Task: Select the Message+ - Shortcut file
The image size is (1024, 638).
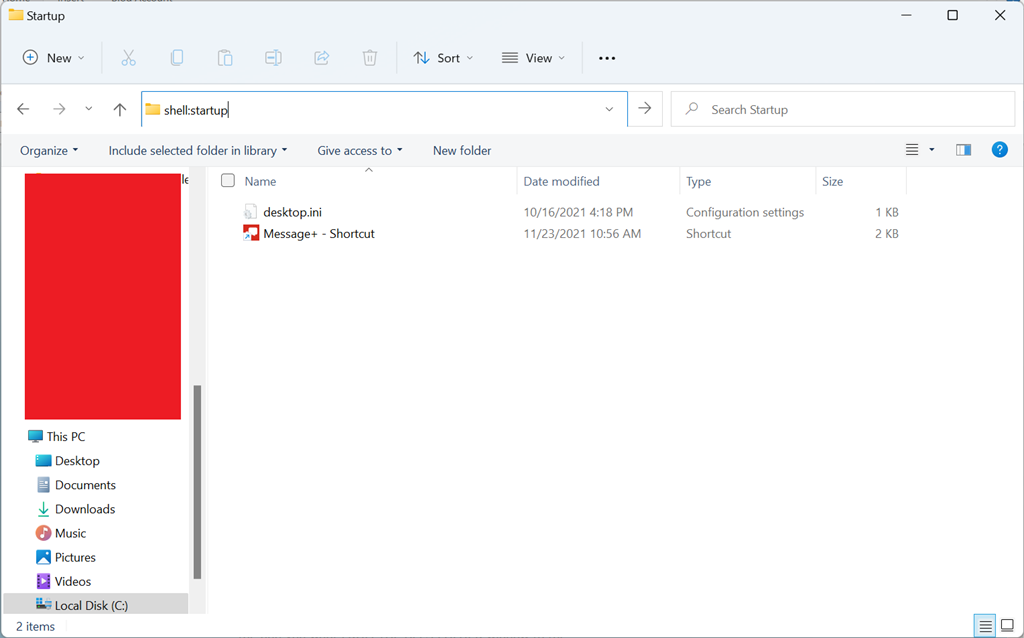Action: [318, 234]
